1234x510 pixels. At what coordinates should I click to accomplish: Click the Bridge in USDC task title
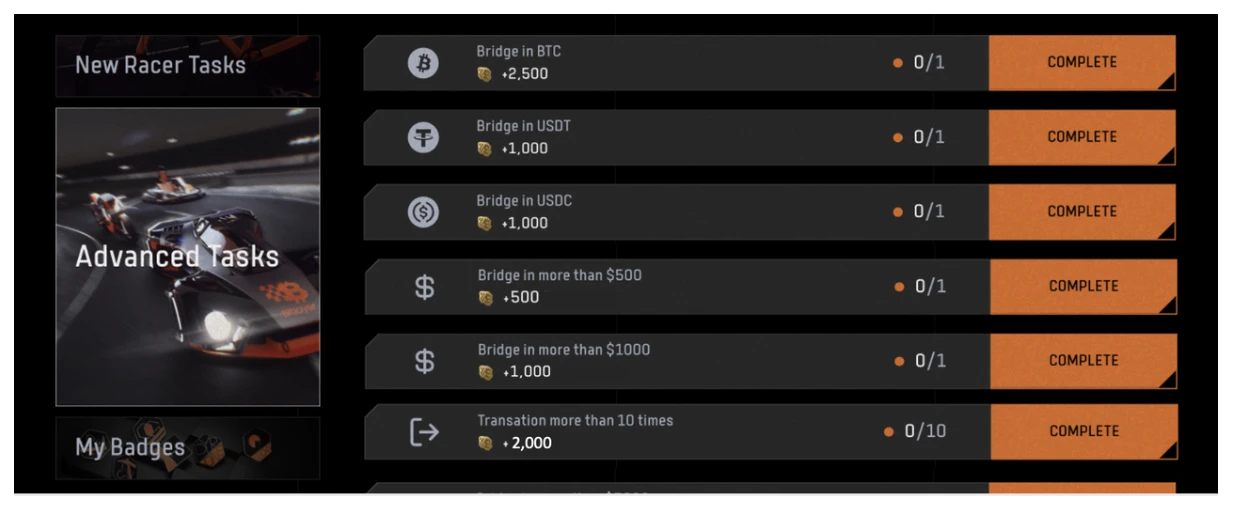[x=524, y=200]
